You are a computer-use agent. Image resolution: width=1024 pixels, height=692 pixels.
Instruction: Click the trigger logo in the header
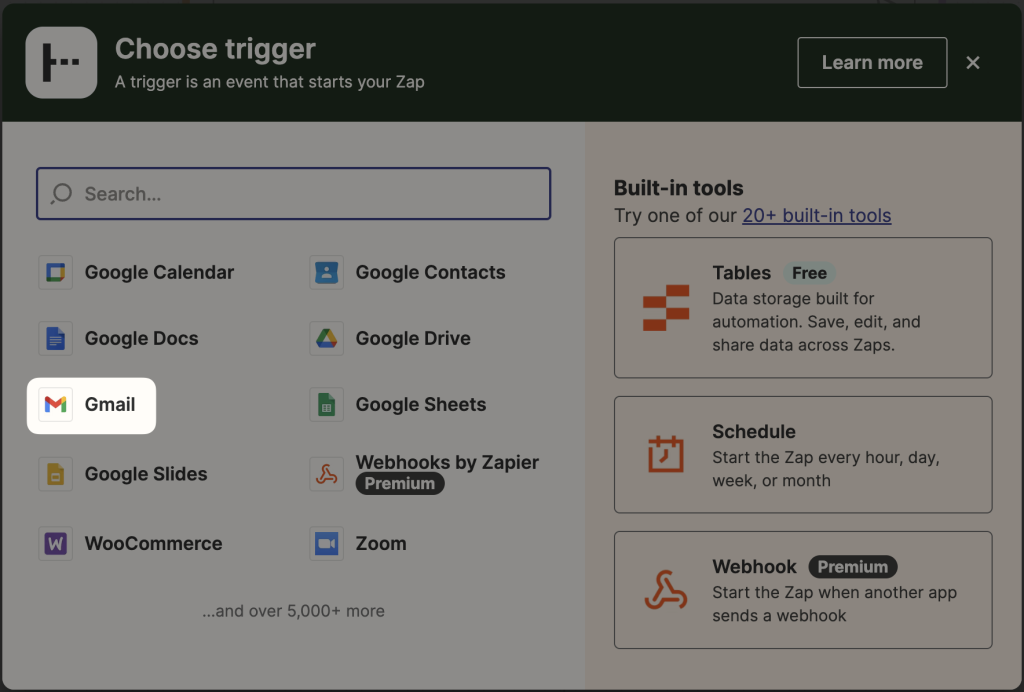pyautogui.click(x=60, y=61)
